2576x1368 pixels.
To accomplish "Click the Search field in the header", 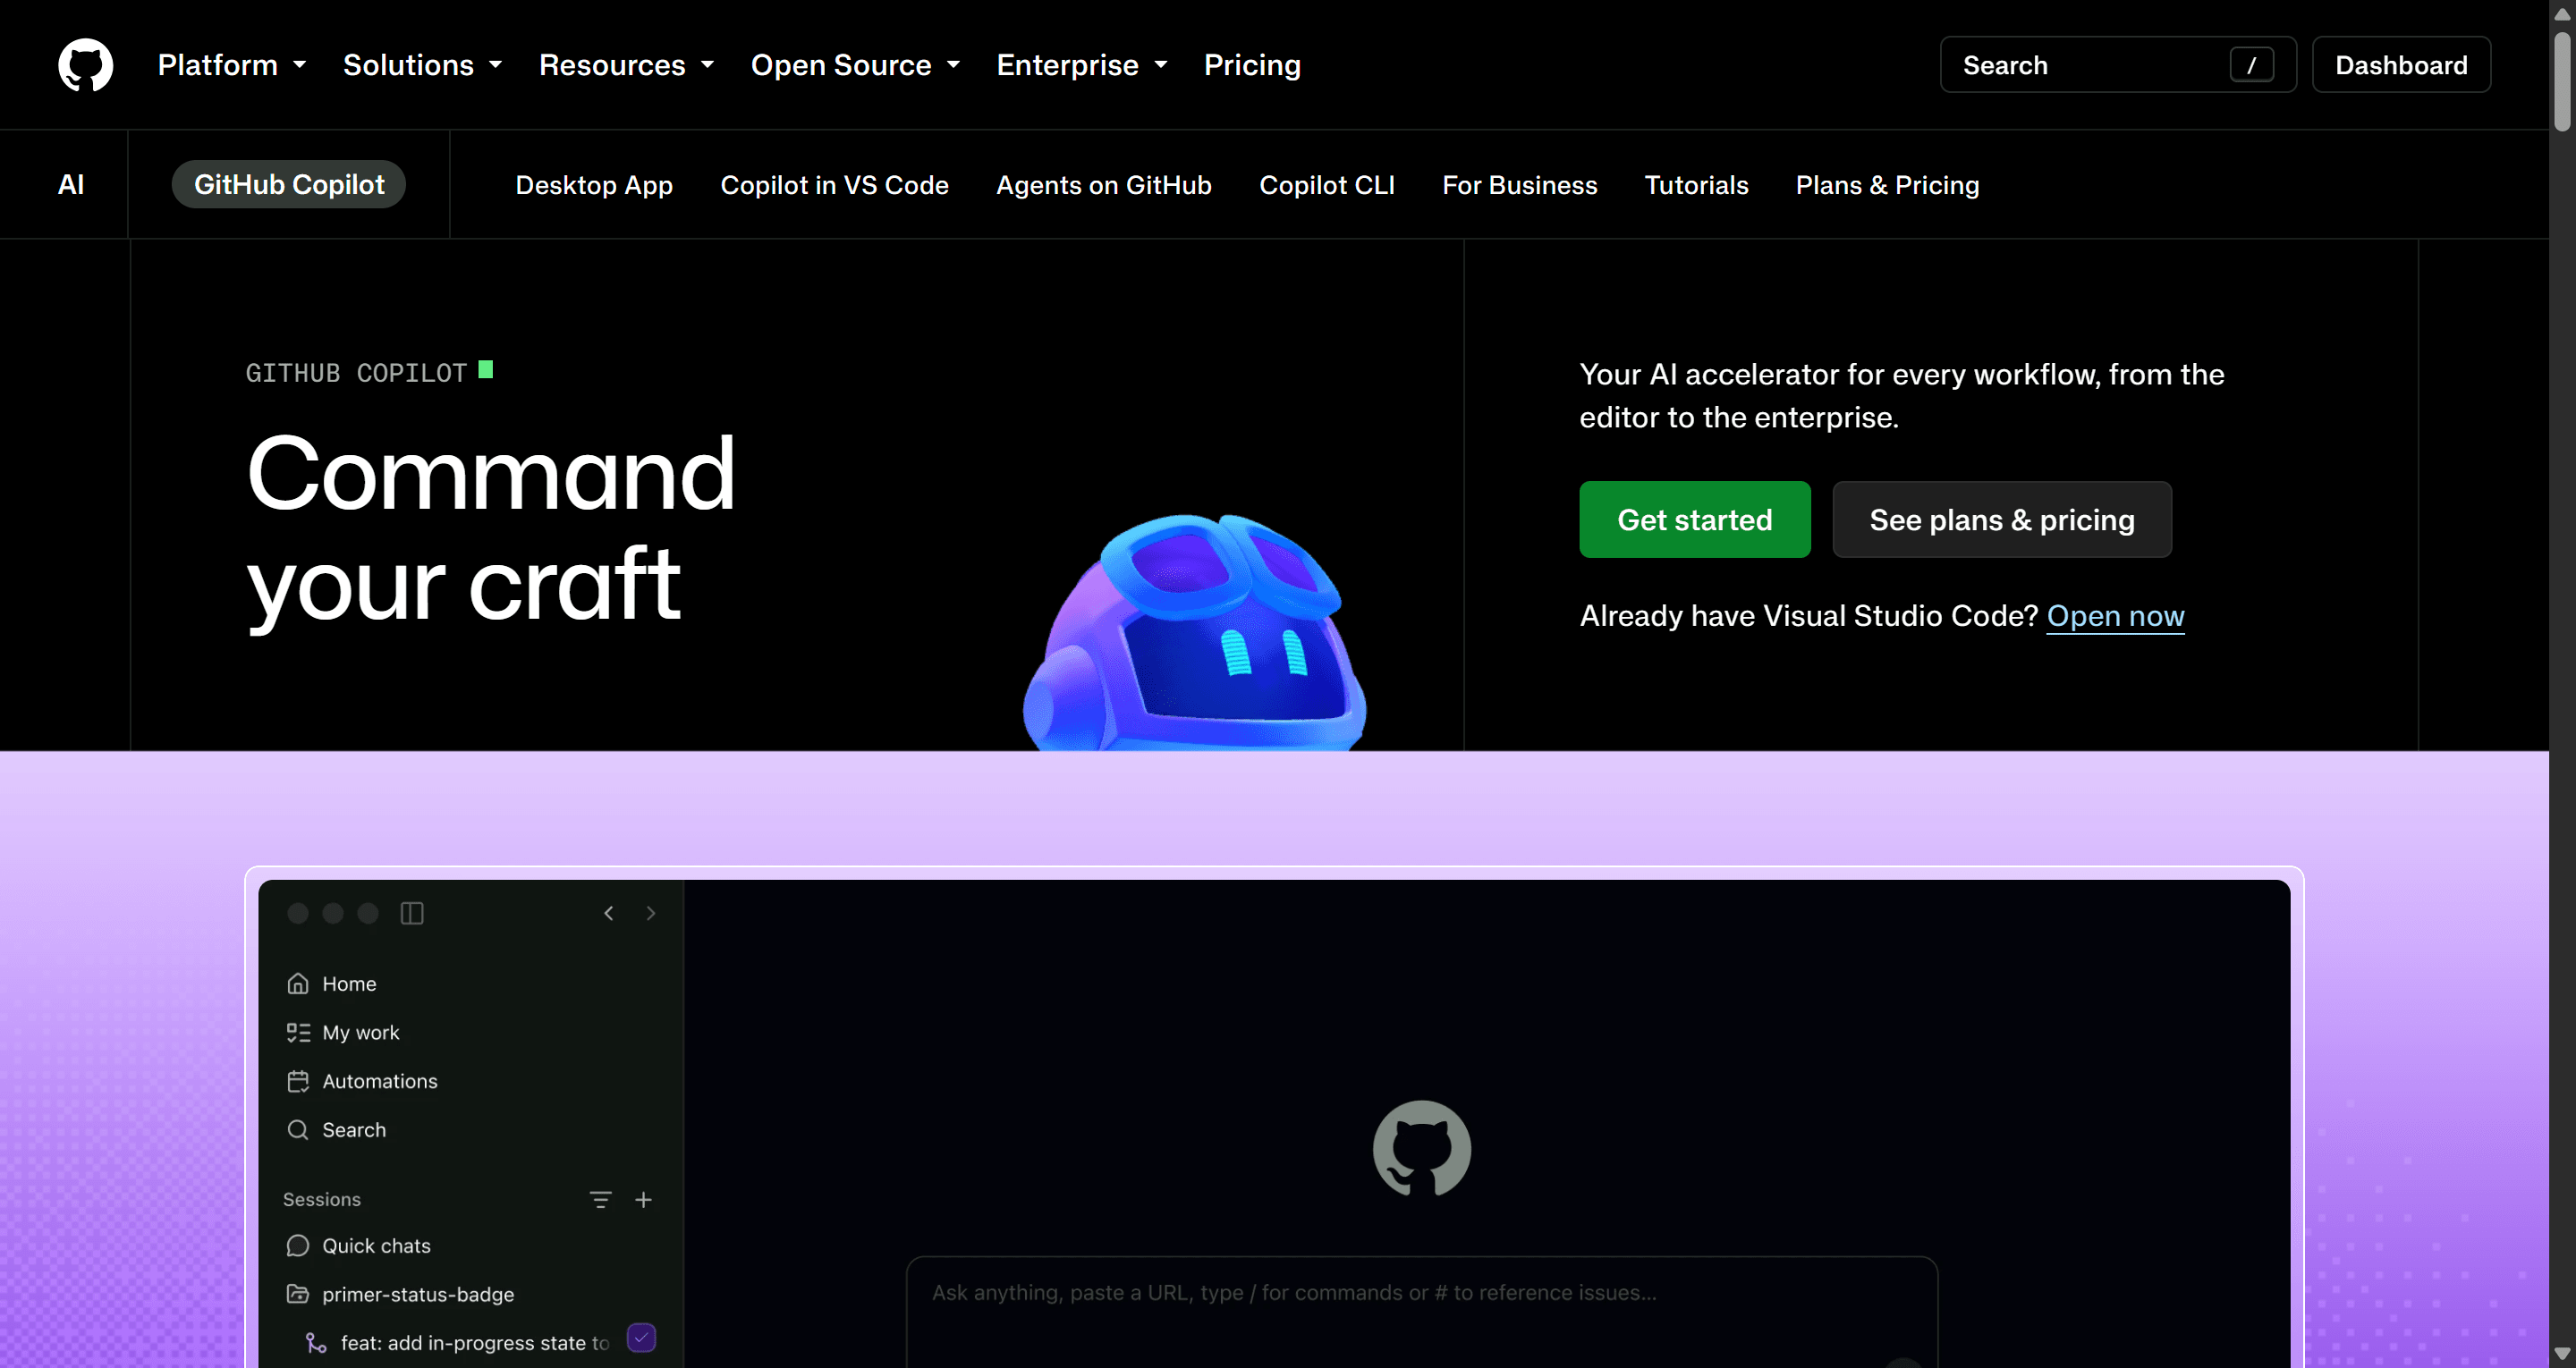I will [2118, 65].
